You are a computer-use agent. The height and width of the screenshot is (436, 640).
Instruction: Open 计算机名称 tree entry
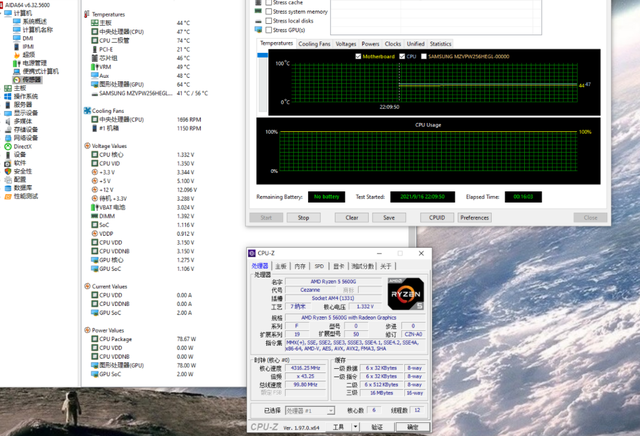[37, 30]
